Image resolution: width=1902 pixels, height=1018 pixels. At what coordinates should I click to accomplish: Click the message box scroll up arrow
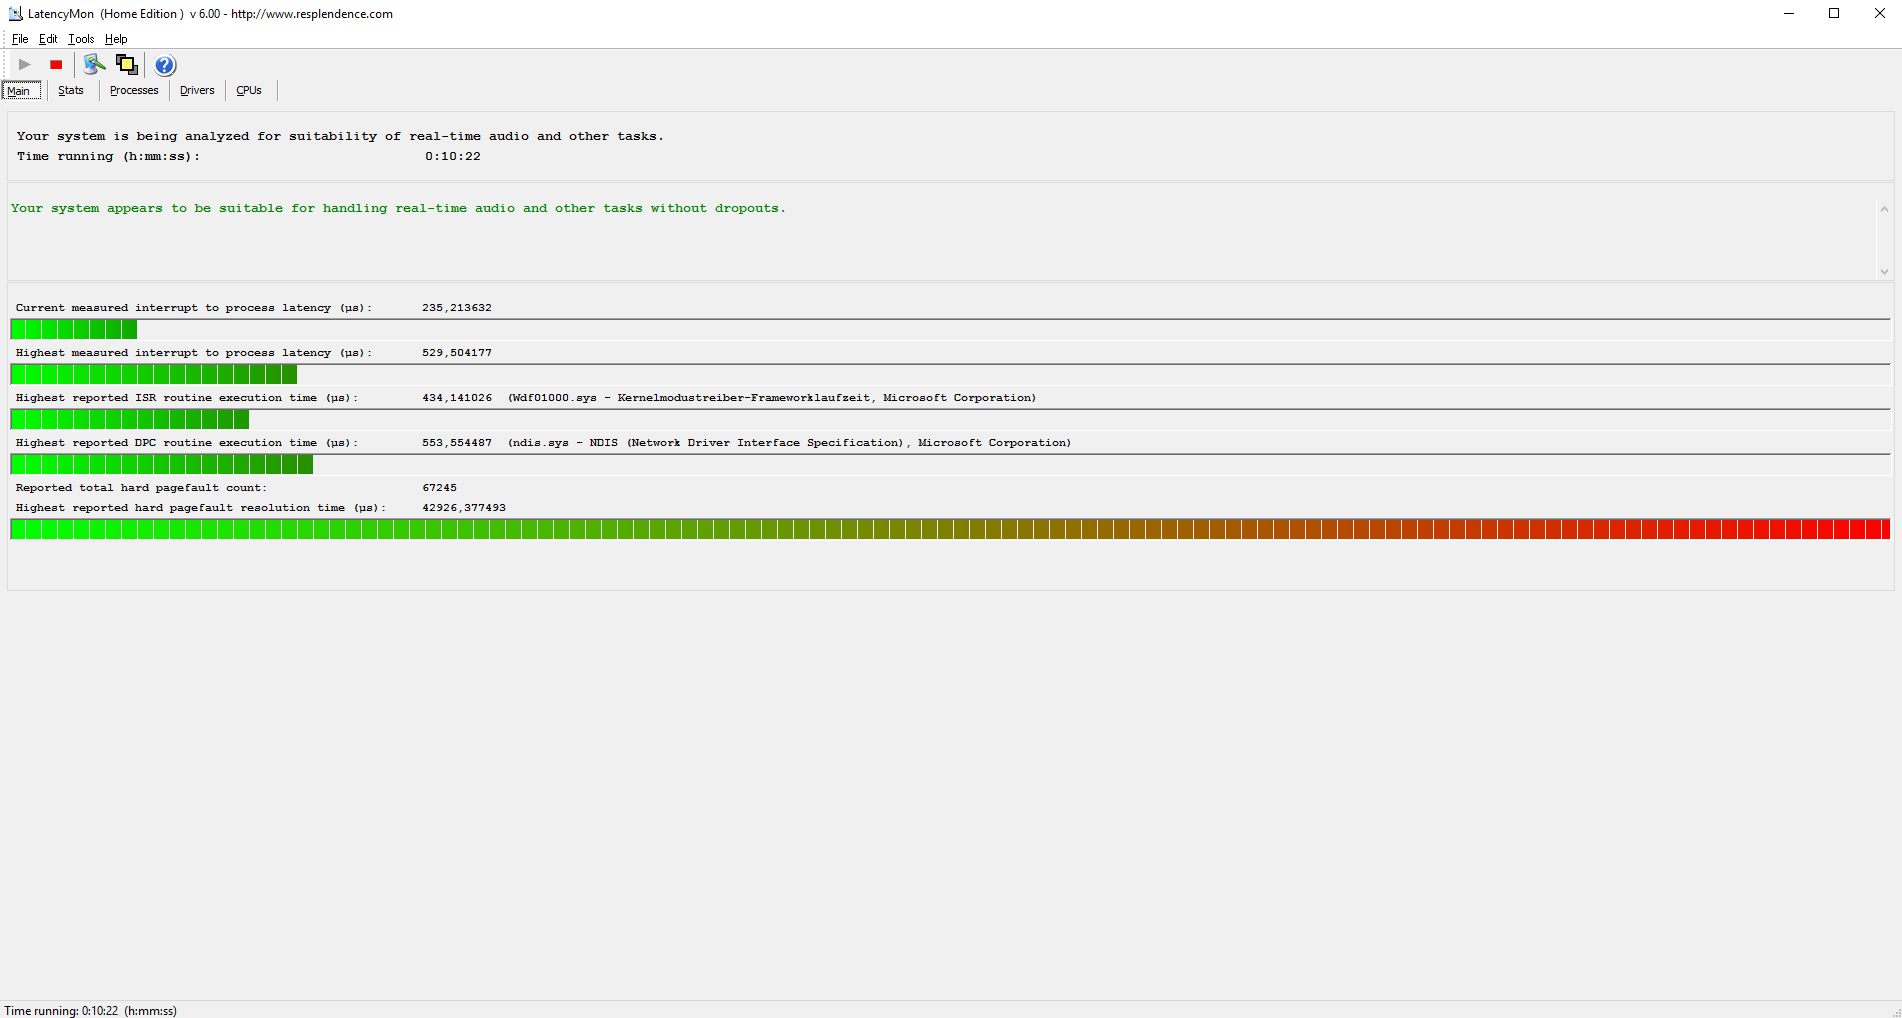(1884, 209)
